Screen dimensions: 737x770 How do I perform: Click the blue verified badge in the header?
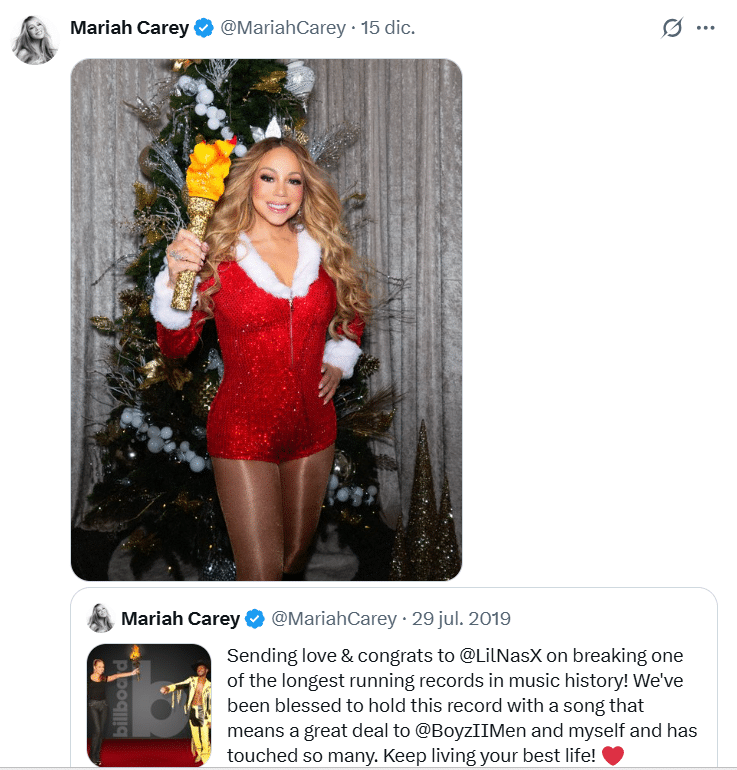[204, 28]
